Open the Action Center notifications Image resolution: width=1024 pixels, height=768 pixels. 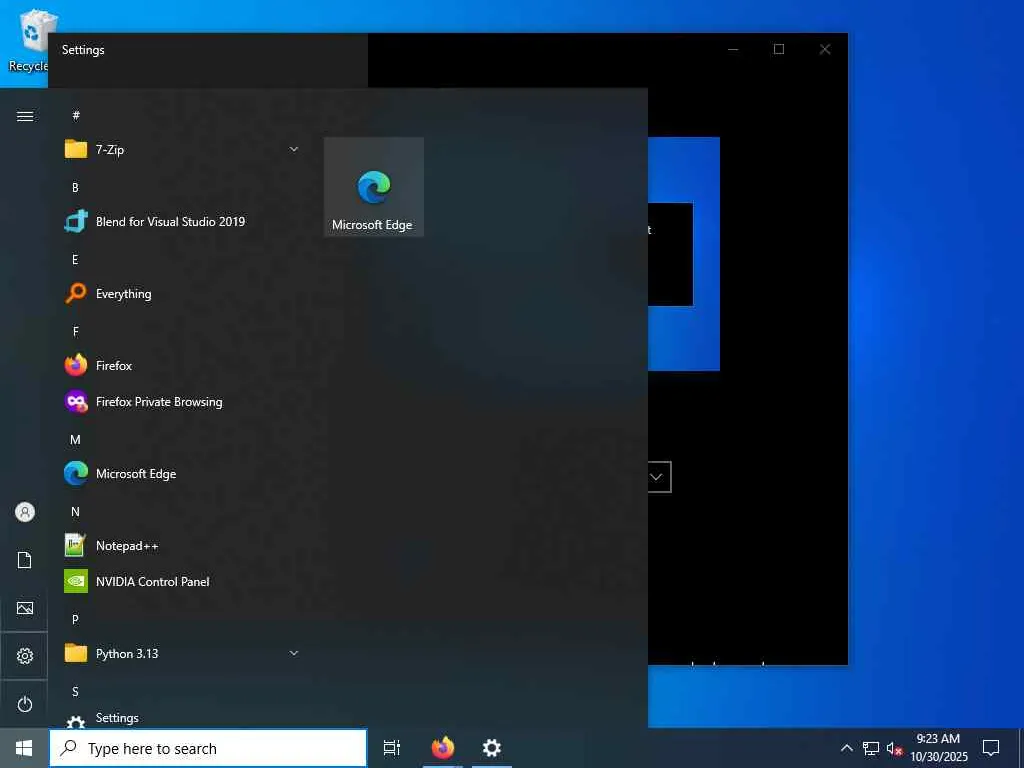click(x=991, y=748)
